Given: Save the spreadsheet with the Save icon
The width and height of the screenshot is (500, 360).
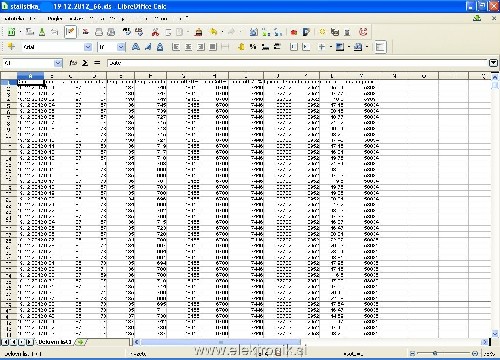Looking at the screenshot, I should point(42,32).
